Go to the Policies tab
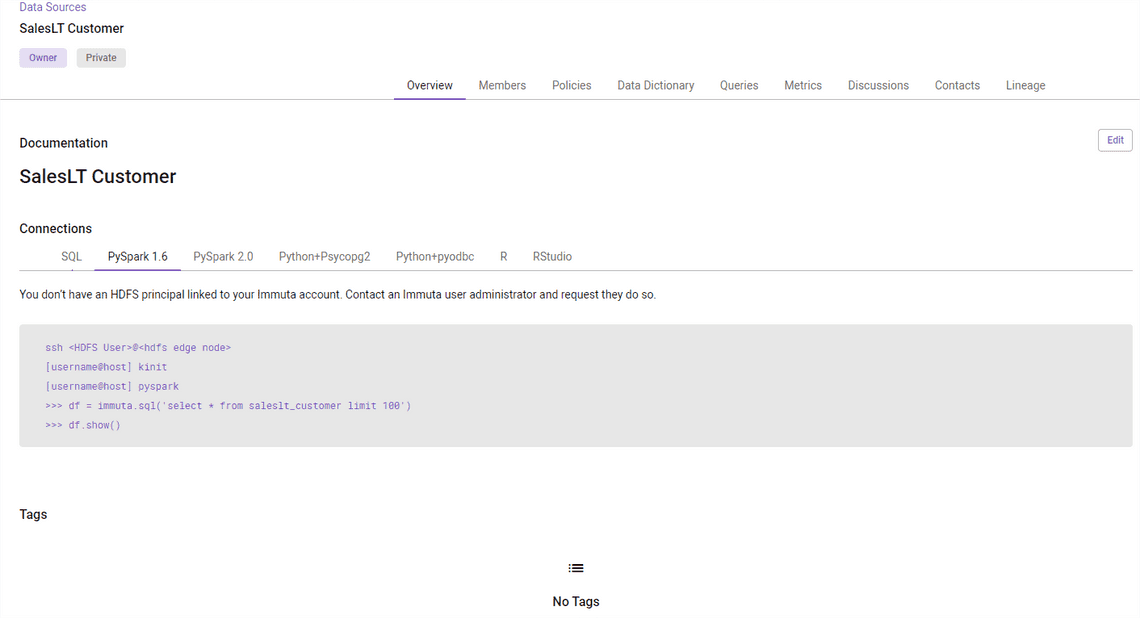1140x618 pixels. (x=571, y=86)
